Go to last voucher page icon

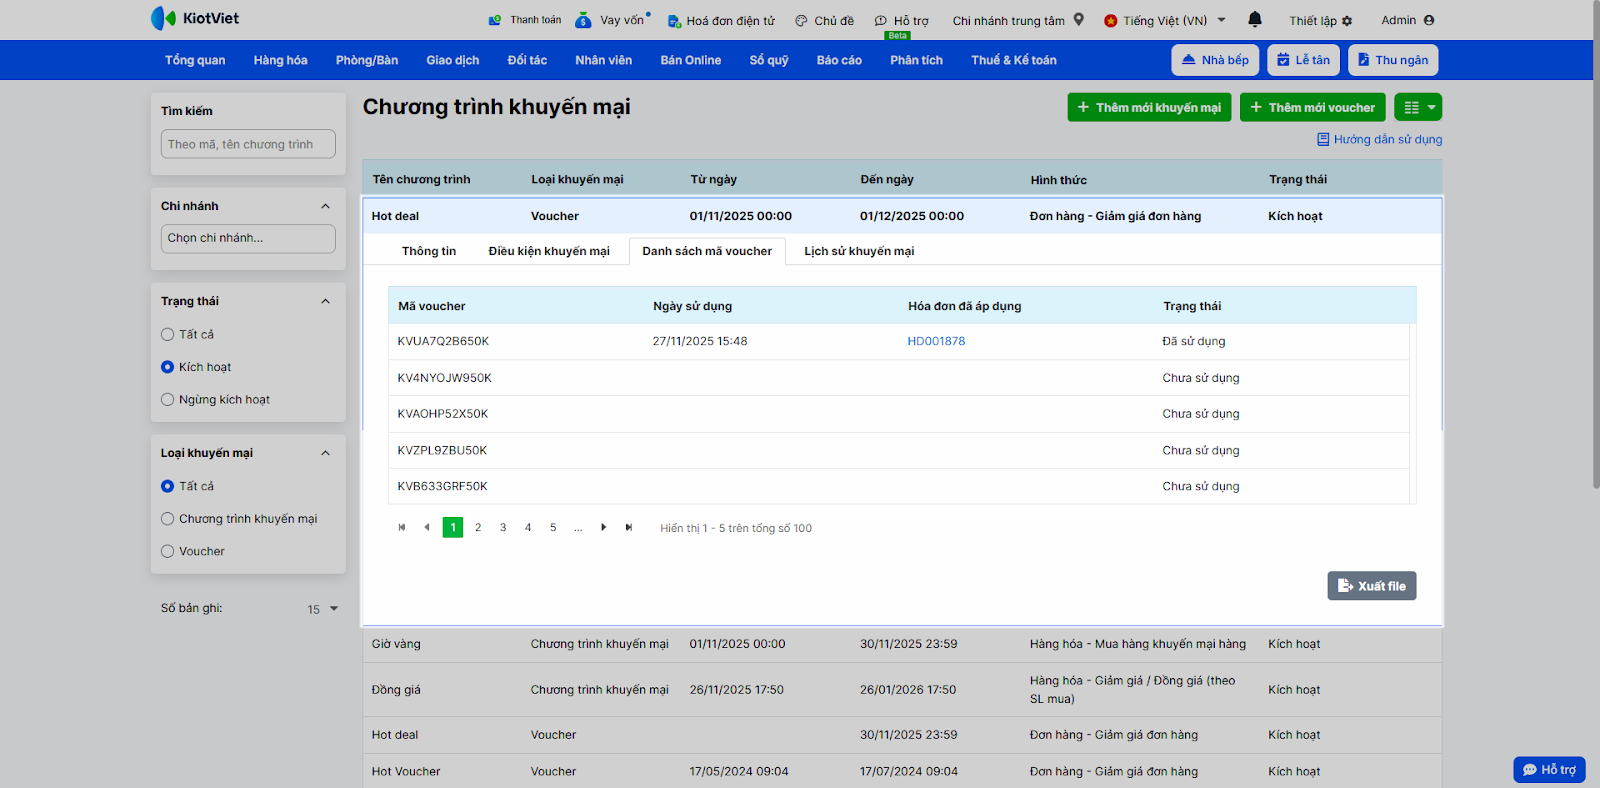(x=629, y=528)
